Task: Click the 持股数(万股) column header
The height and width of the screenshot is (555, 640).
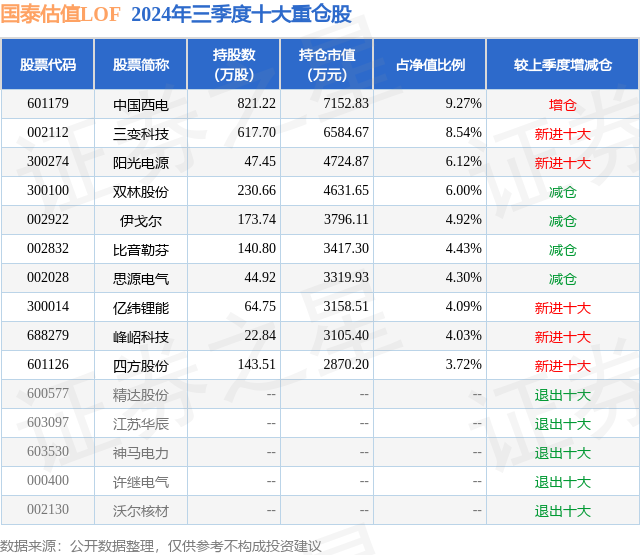Action: point(234,64)
